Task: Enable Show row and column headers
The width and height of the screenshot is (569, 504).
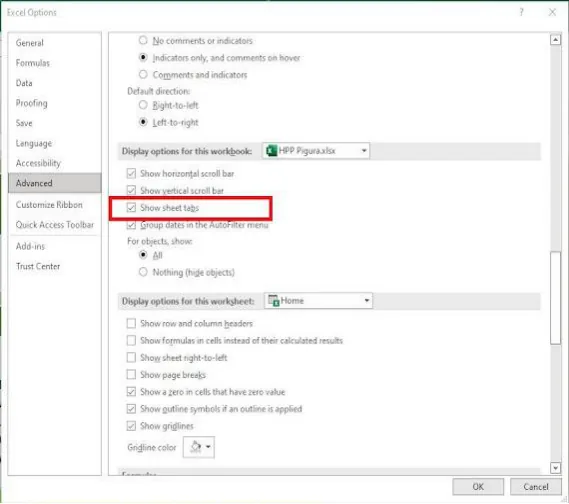Action: [x=131, y=323]
